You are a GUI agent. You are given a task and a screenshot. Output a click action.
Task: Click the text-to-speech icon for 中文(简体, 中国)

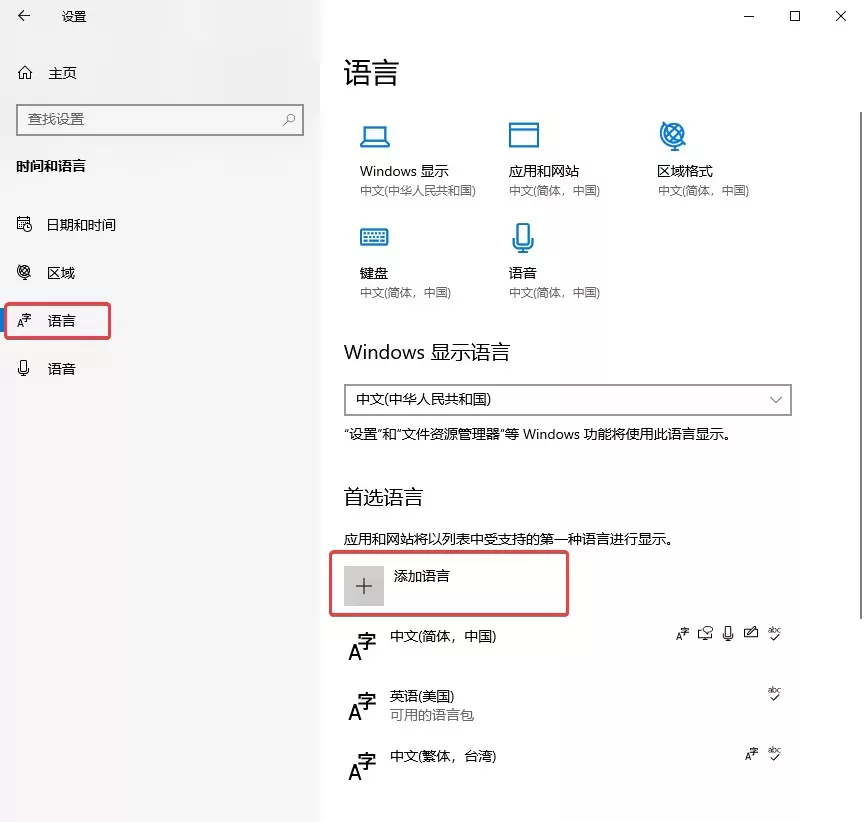click(704, 632)
